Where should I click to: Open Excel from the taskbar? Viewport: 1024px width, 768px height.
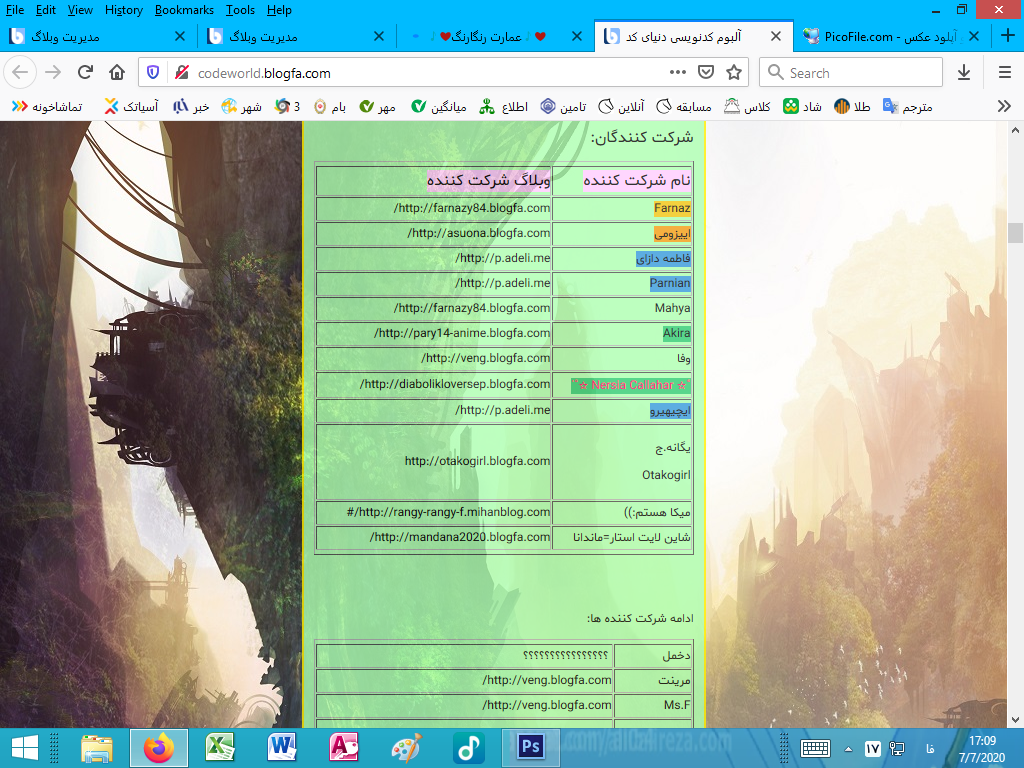(x=220, y=747)
